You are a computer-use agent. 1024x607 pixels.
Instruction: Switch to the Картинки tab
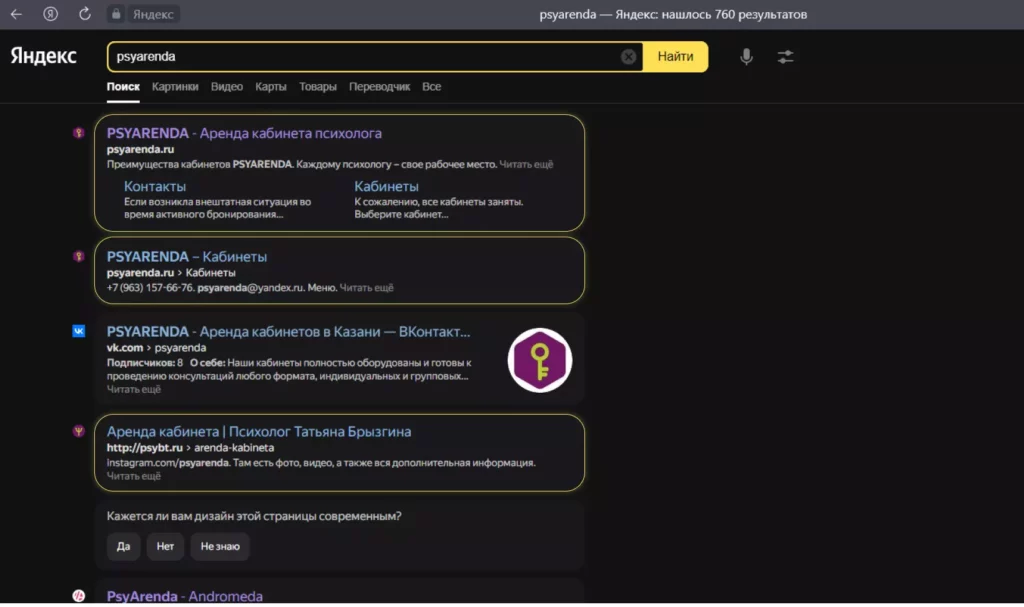pyautogui.click(x=175, y=86)
